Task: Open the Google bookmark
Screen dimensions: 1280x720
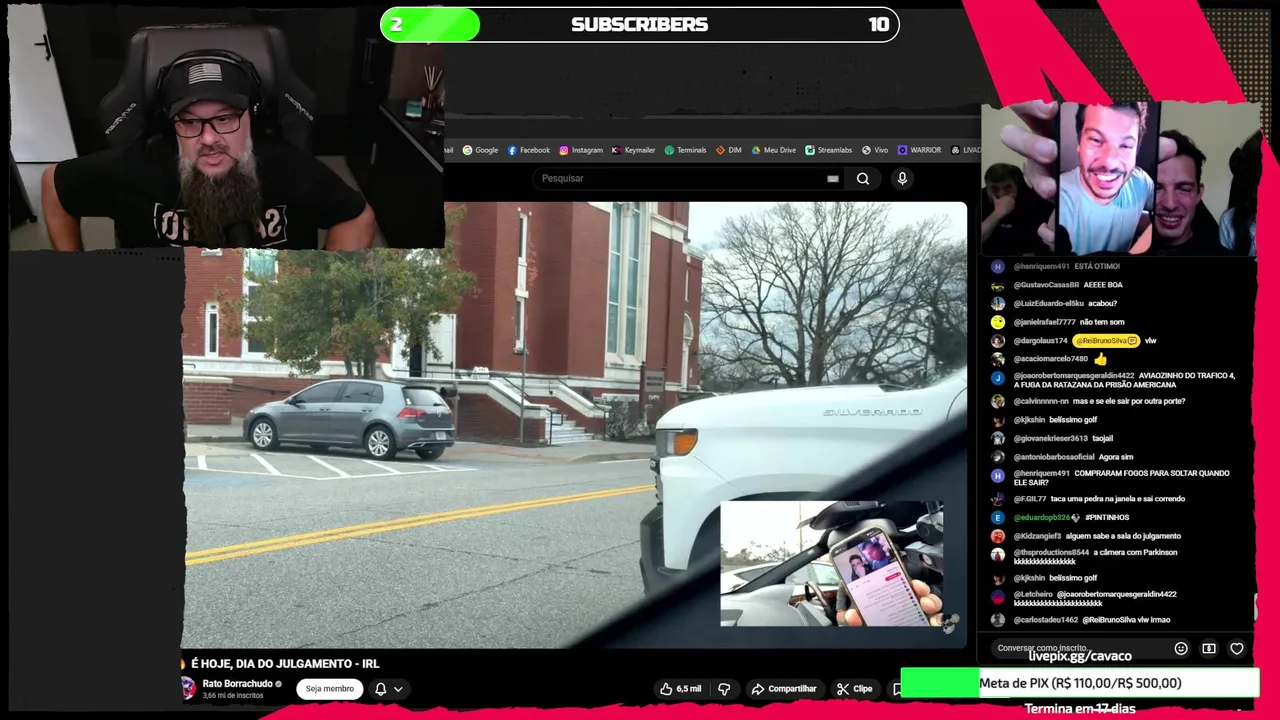Action: (x=480, y=150)
